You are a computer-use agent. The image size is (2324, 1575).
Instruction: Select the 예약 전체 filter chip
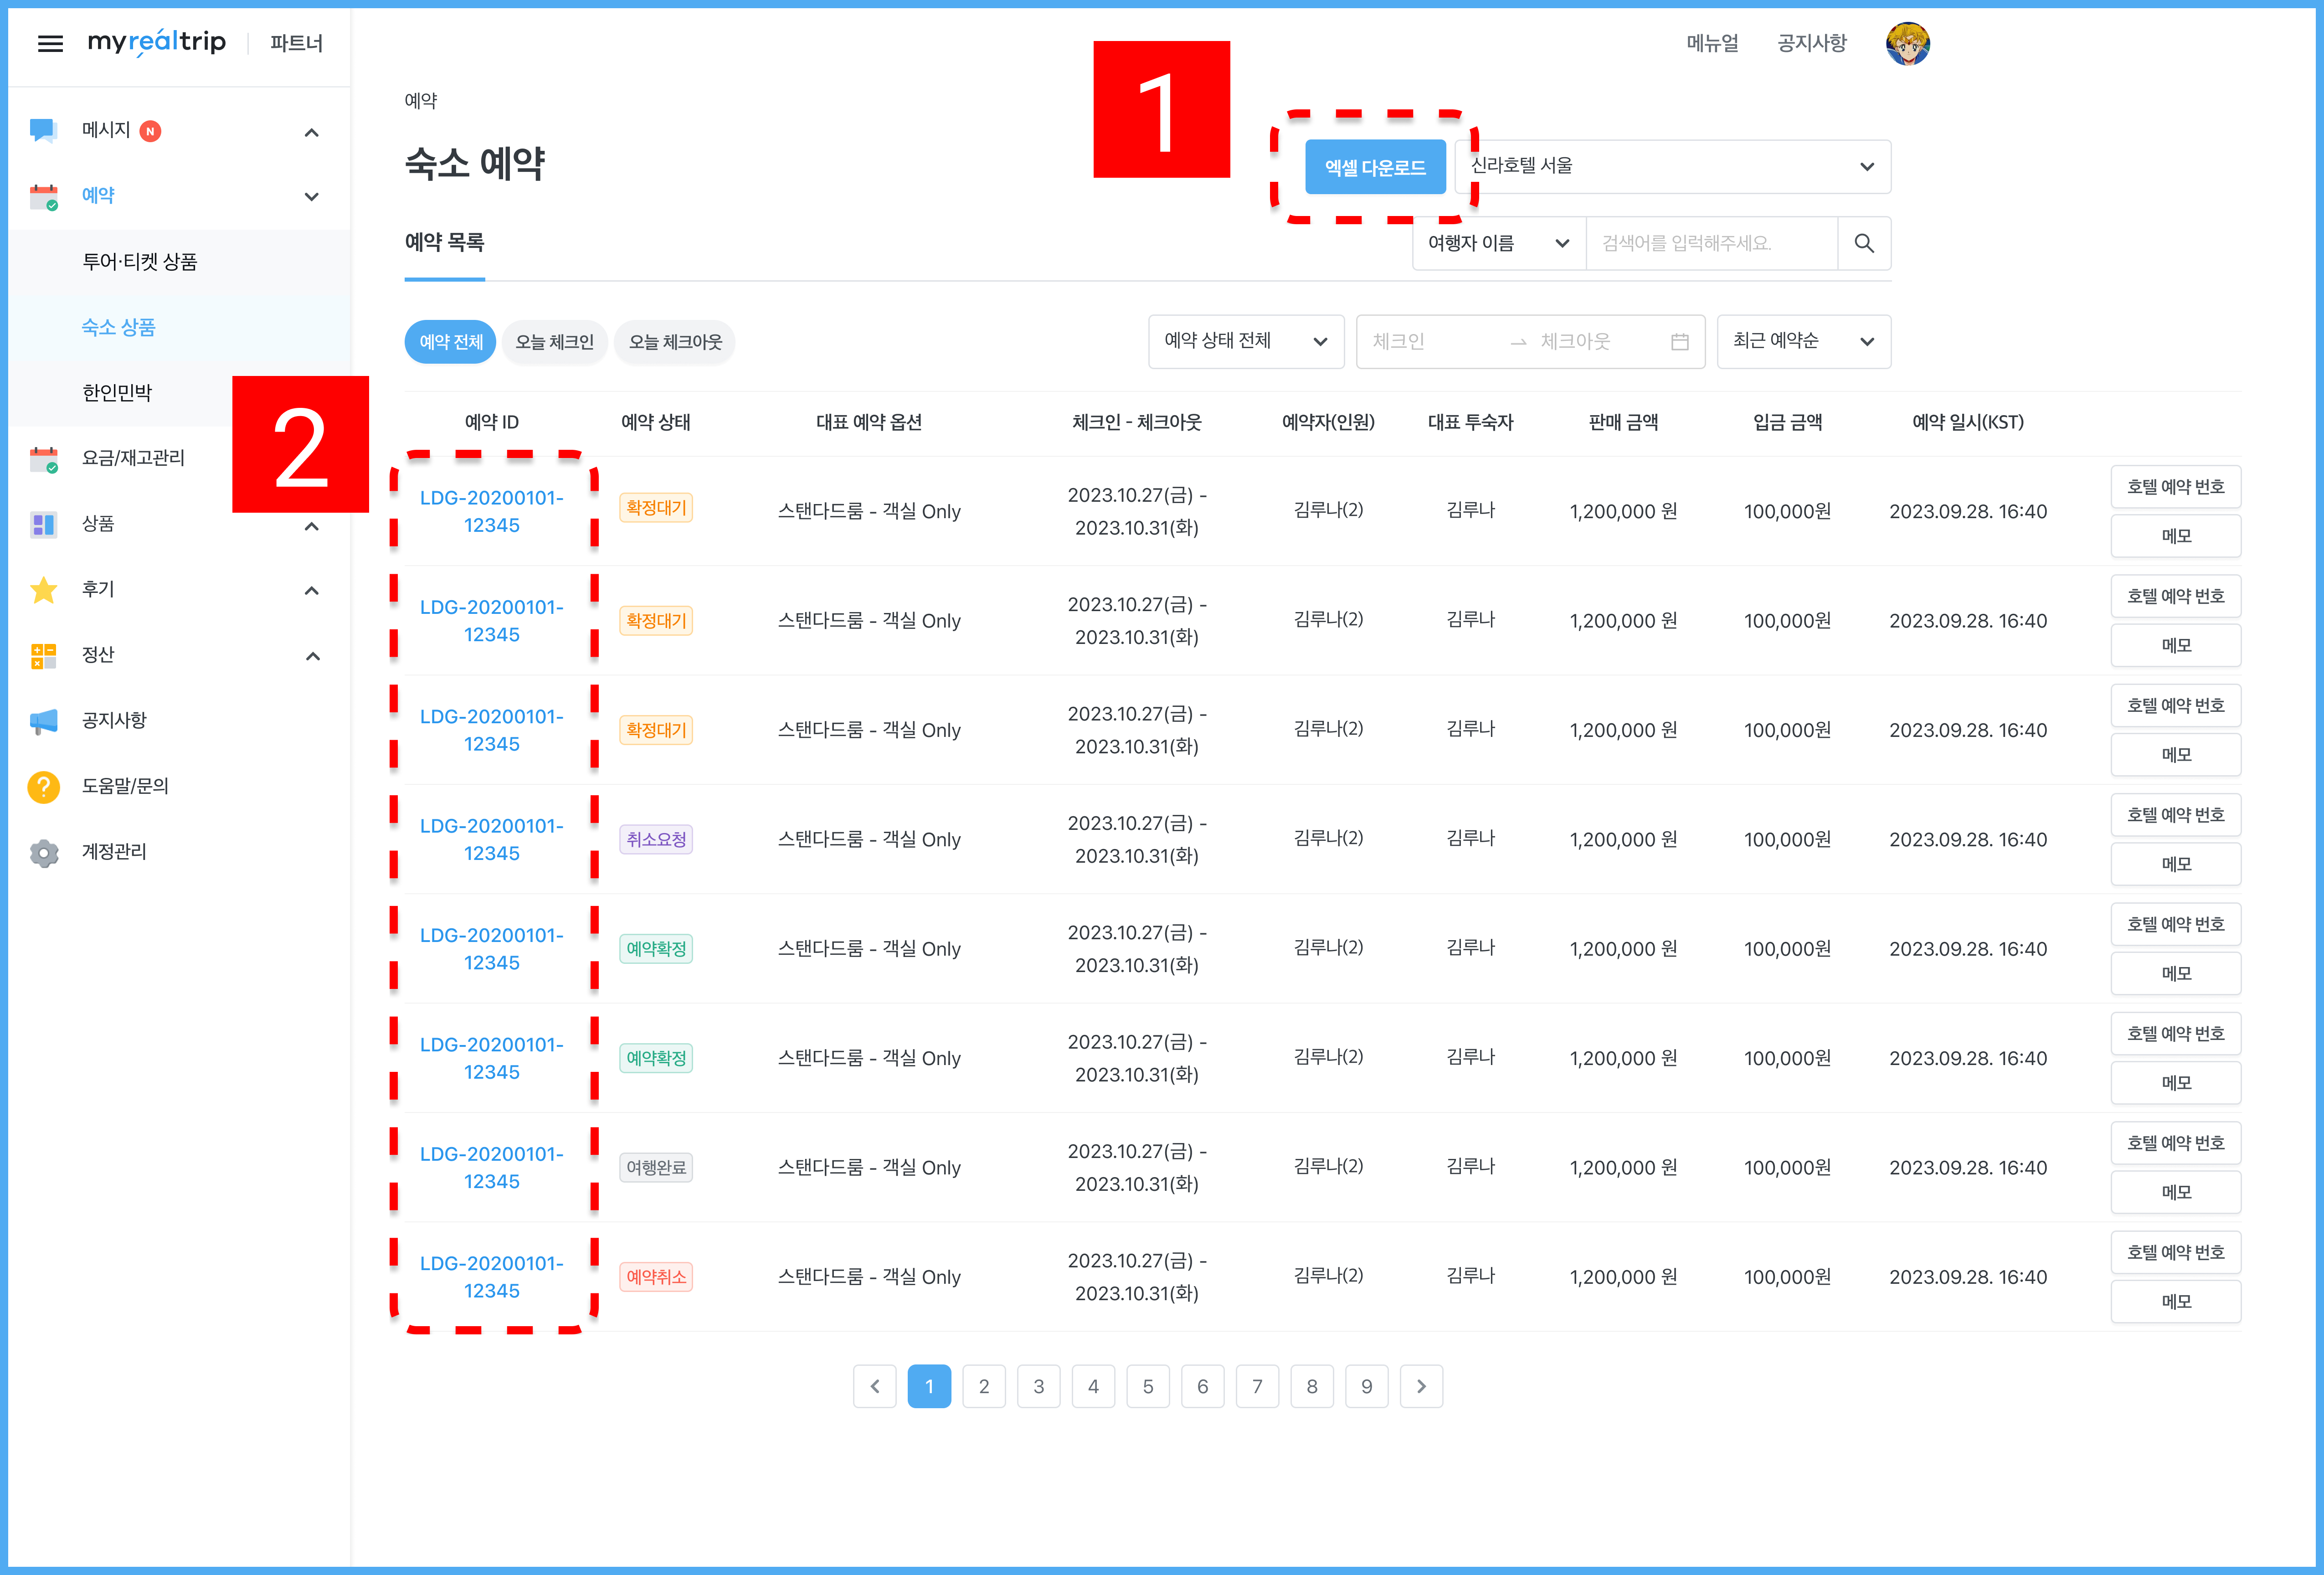(x=450, y=342)
